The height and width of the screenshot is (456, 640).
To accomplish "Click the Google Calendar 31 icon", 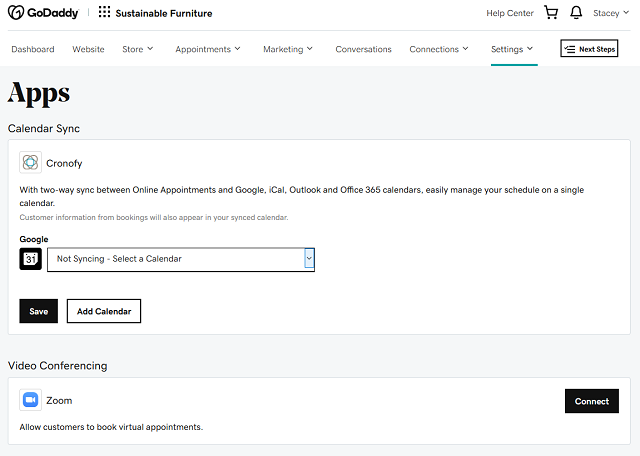I will pyautogui.click(x=30, y=259).
